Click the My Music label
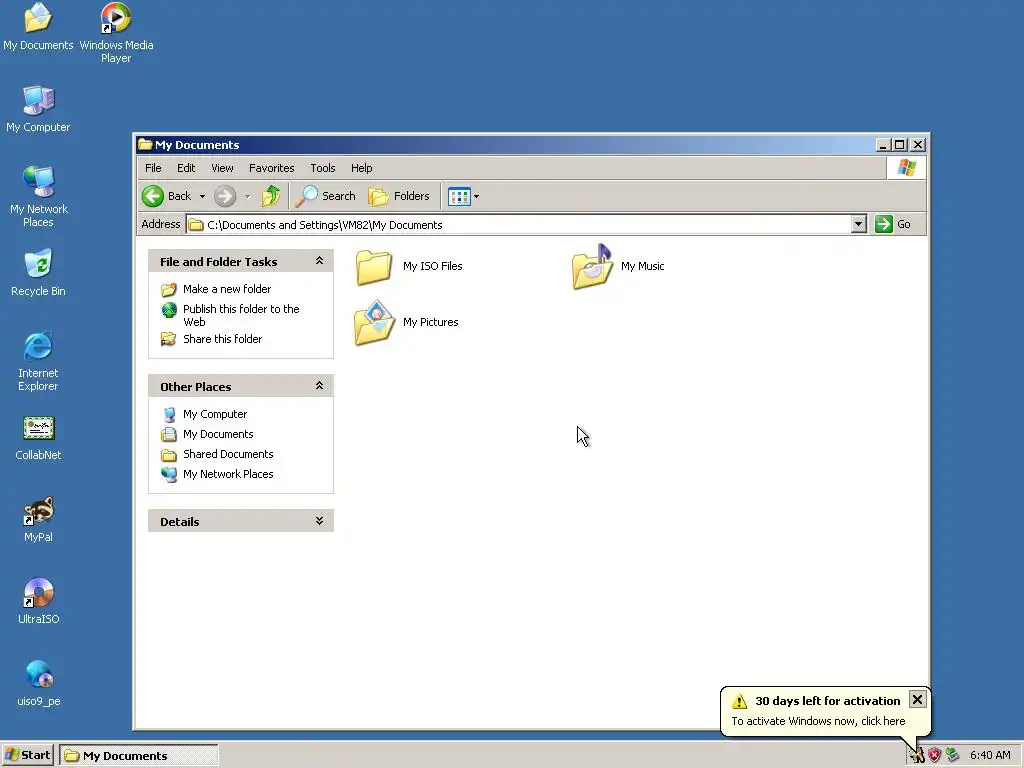Screen dimensions: 1024x768 tap(643, 266)
